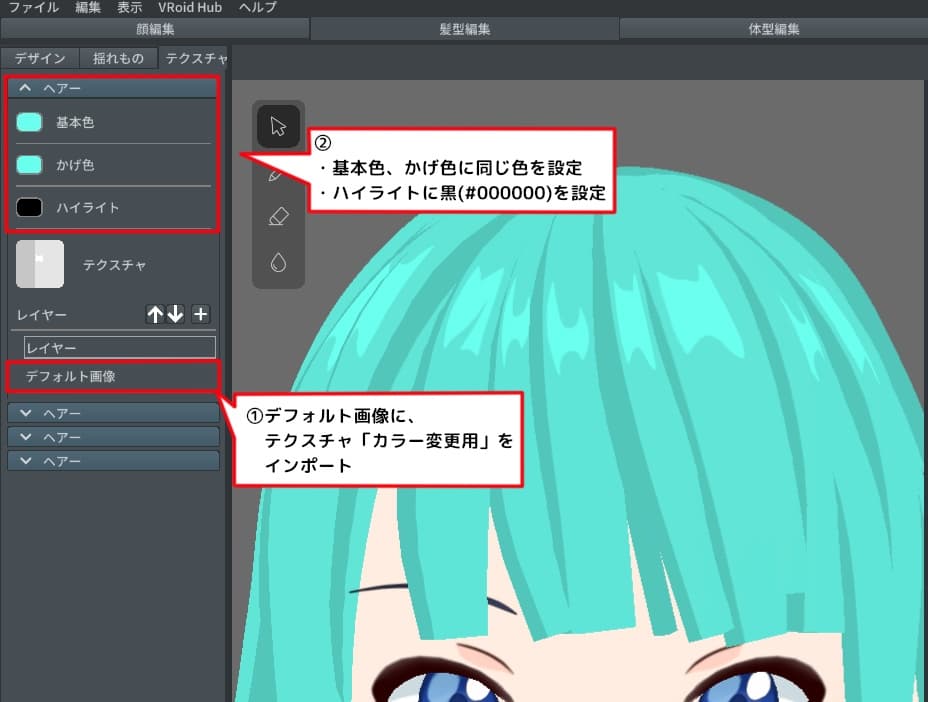The height and width of the screenshot is (702, 928).
Task: Open the ヘルプ menu
Action: tap(256, 7)
